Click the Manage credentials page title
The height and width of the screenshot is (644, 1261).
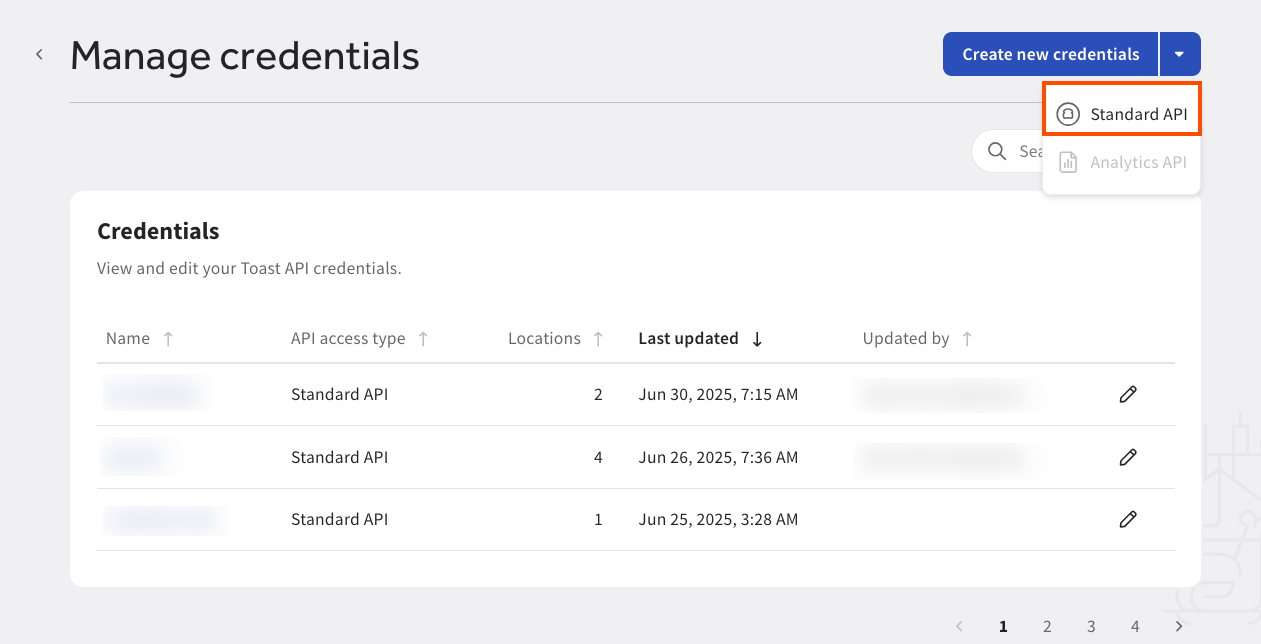[x=245, y=55]
